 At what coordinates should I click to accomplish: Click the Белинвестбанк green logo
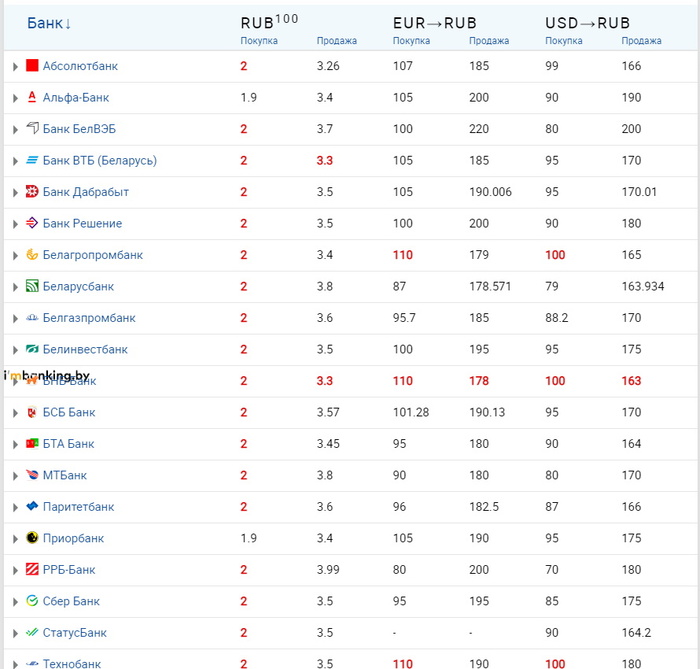(x=32, y=349)
